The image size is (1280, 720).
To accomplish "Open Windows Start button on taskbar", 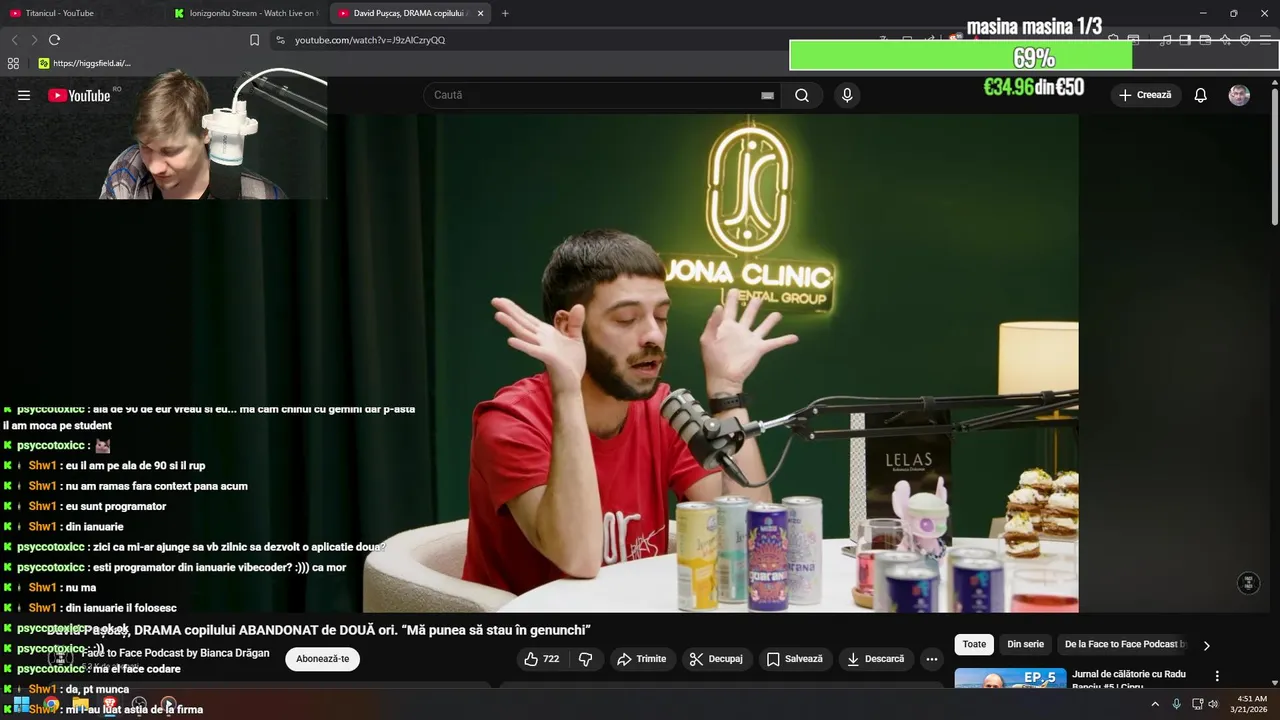I will point(21,703).
